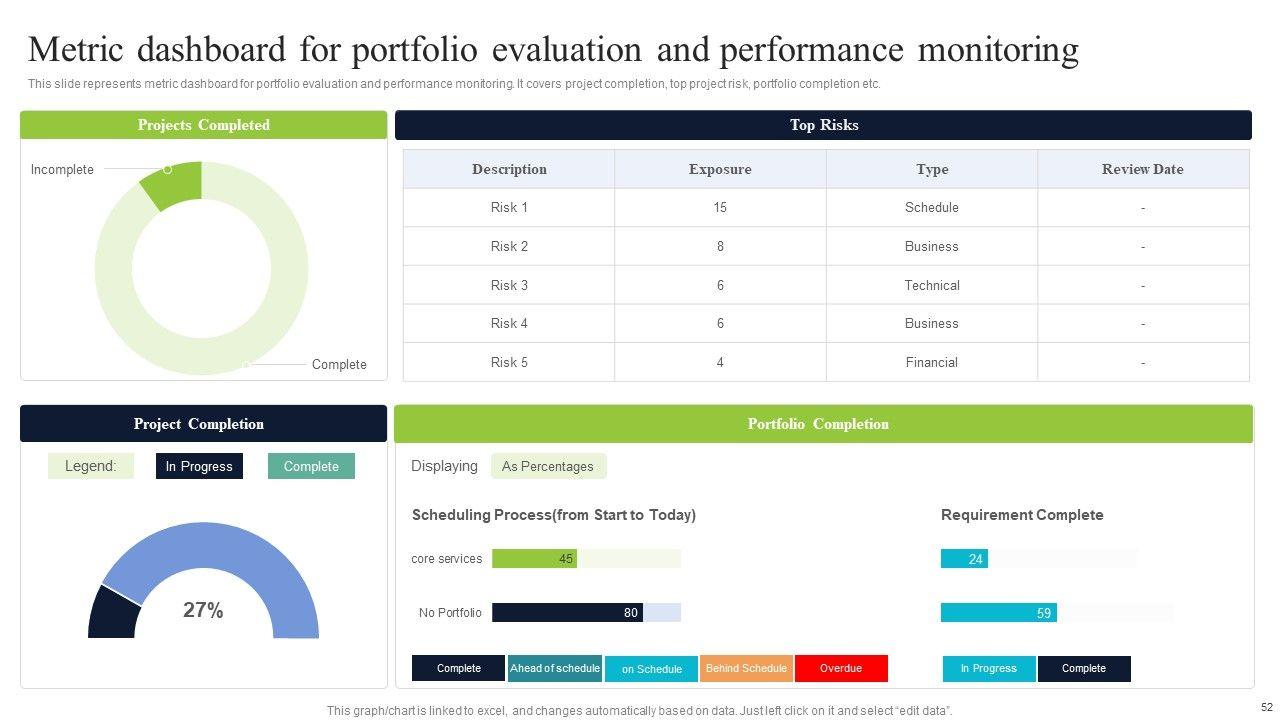Select the Behind Schedule orange swatch
1280x720 pixels.
pyautogui.click(x=746, y=669)
